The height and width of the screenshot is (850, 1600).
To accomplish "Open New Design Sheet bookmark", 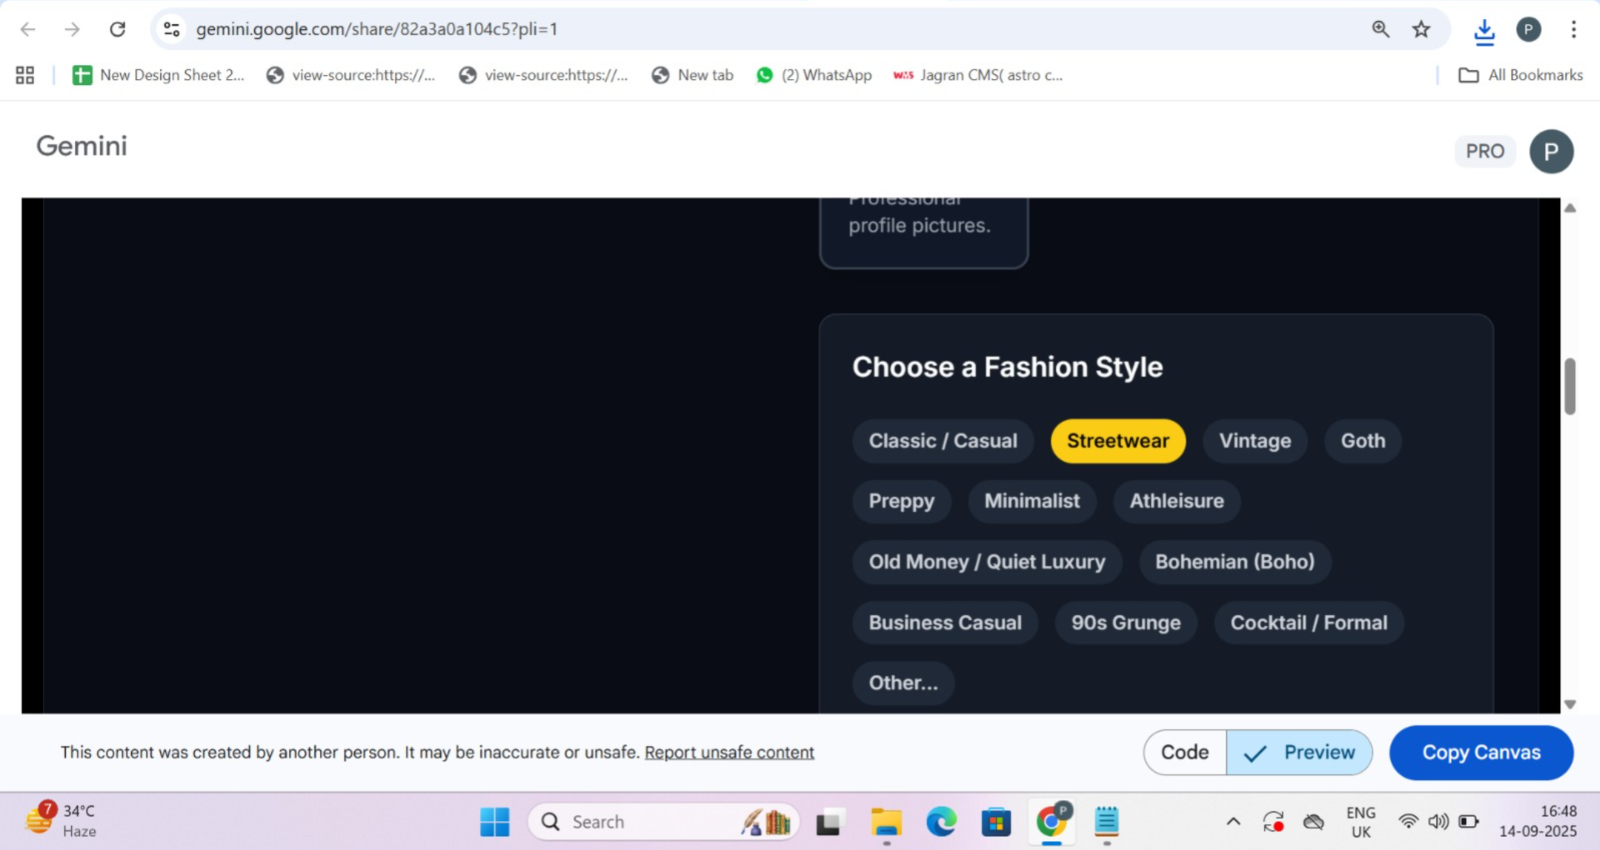I will (x=158, y=75).
